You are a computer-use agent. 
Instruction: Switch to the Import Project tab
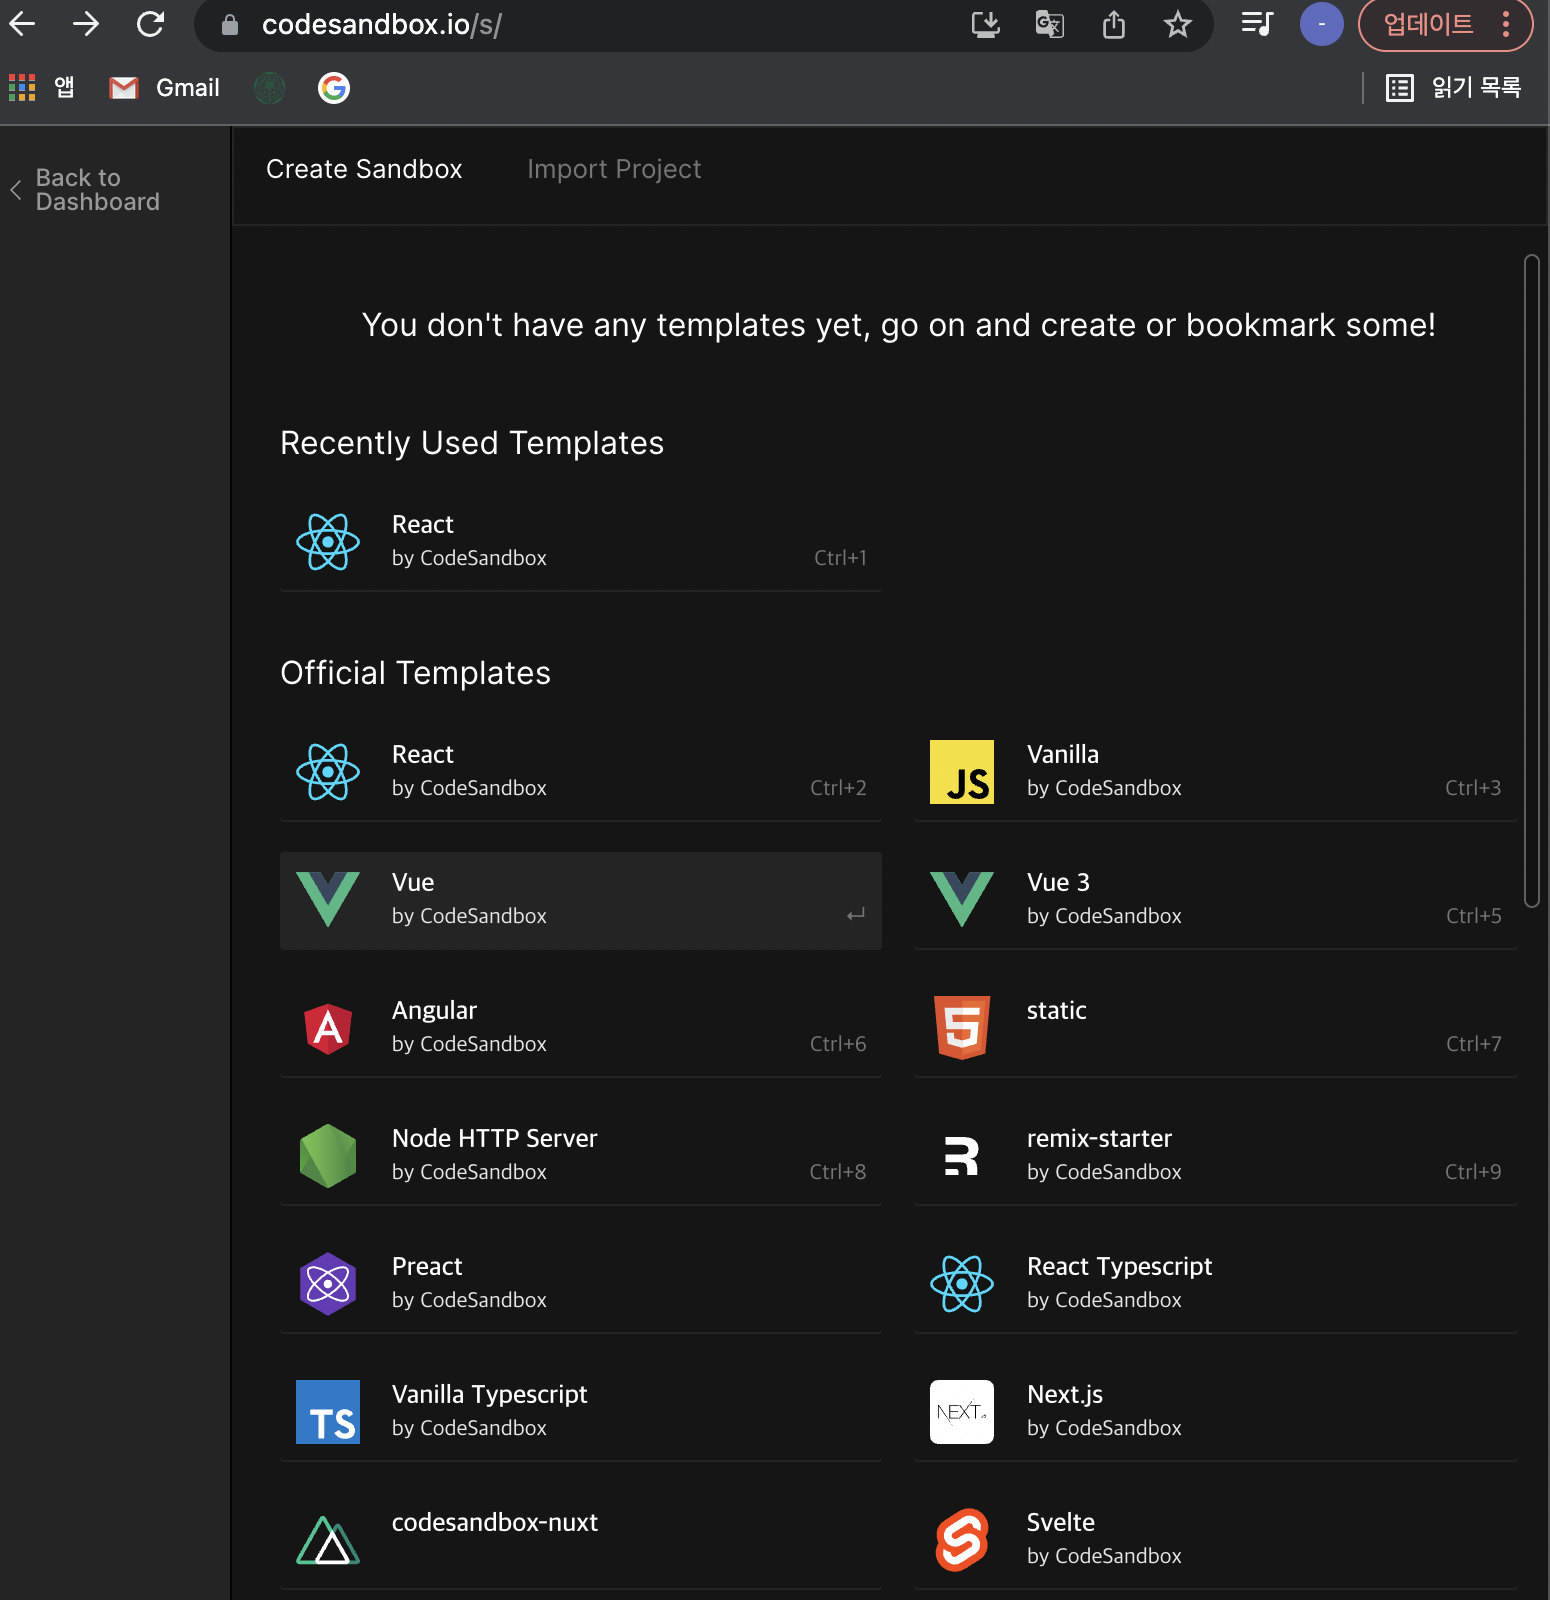click(614, 169)
